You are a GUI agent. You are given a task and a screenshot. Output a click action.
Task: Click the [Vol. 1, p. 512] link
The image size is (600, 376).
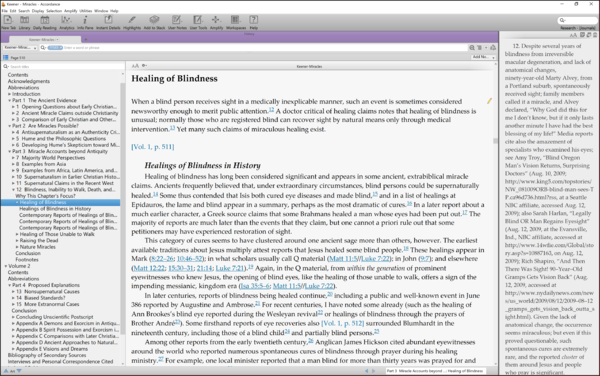point(342,324)
